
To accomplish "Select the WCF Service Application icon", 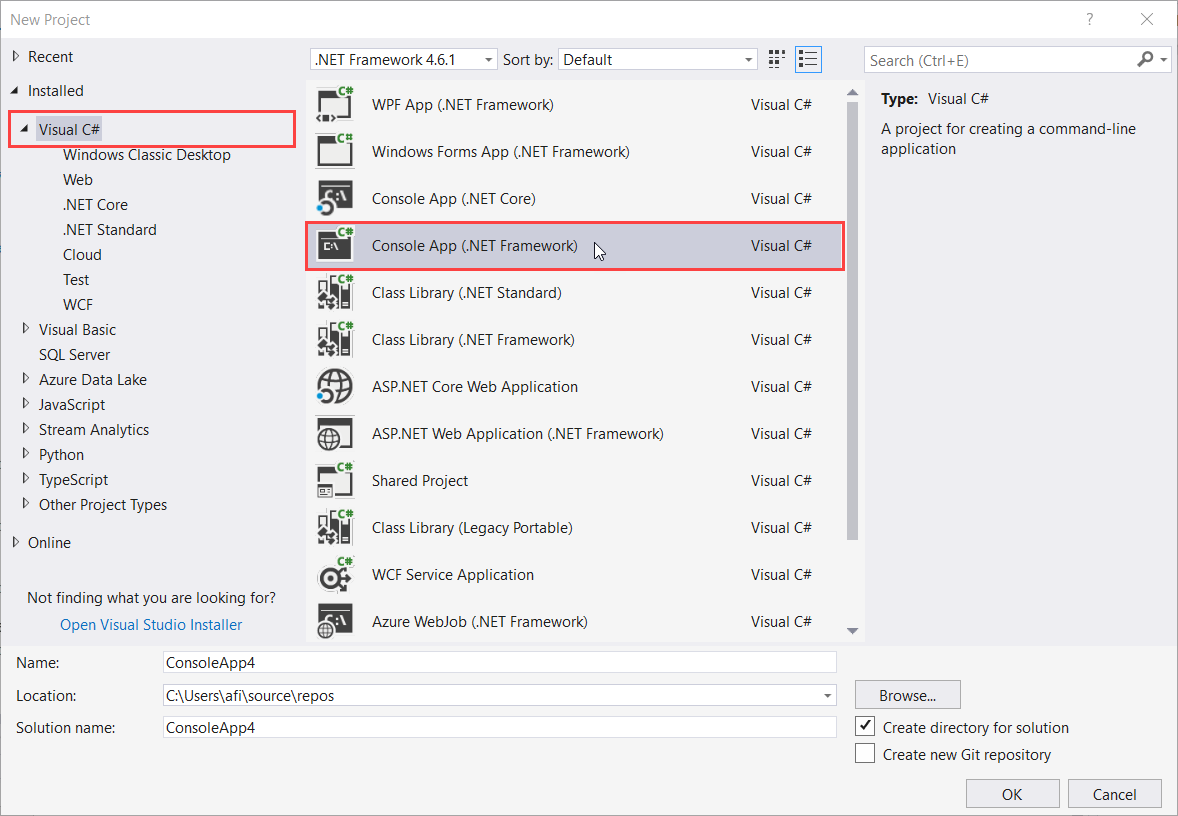I will point(335,575).
